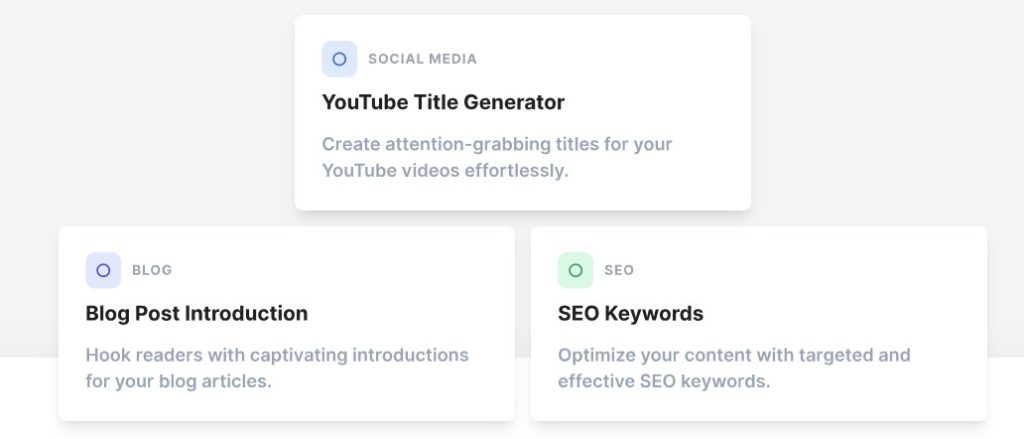Select the SEO category label
The image size is (1024, 439).
[619, 270]
